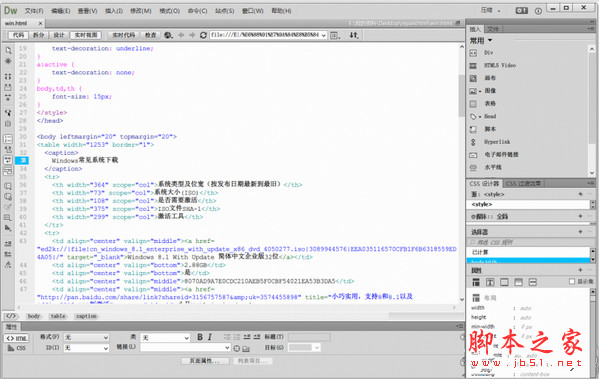Open the 文件(F) menu
This screenshot has height=379, width=599.
[34, 11]
